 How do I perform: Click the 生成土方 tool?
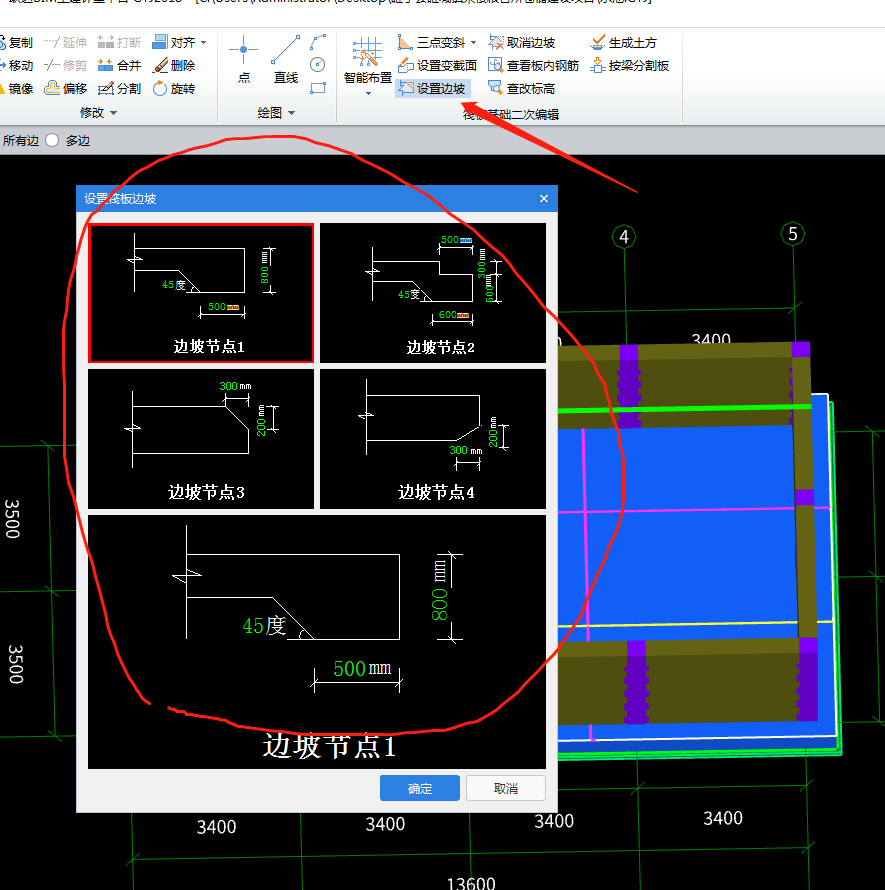pos(623,43)
